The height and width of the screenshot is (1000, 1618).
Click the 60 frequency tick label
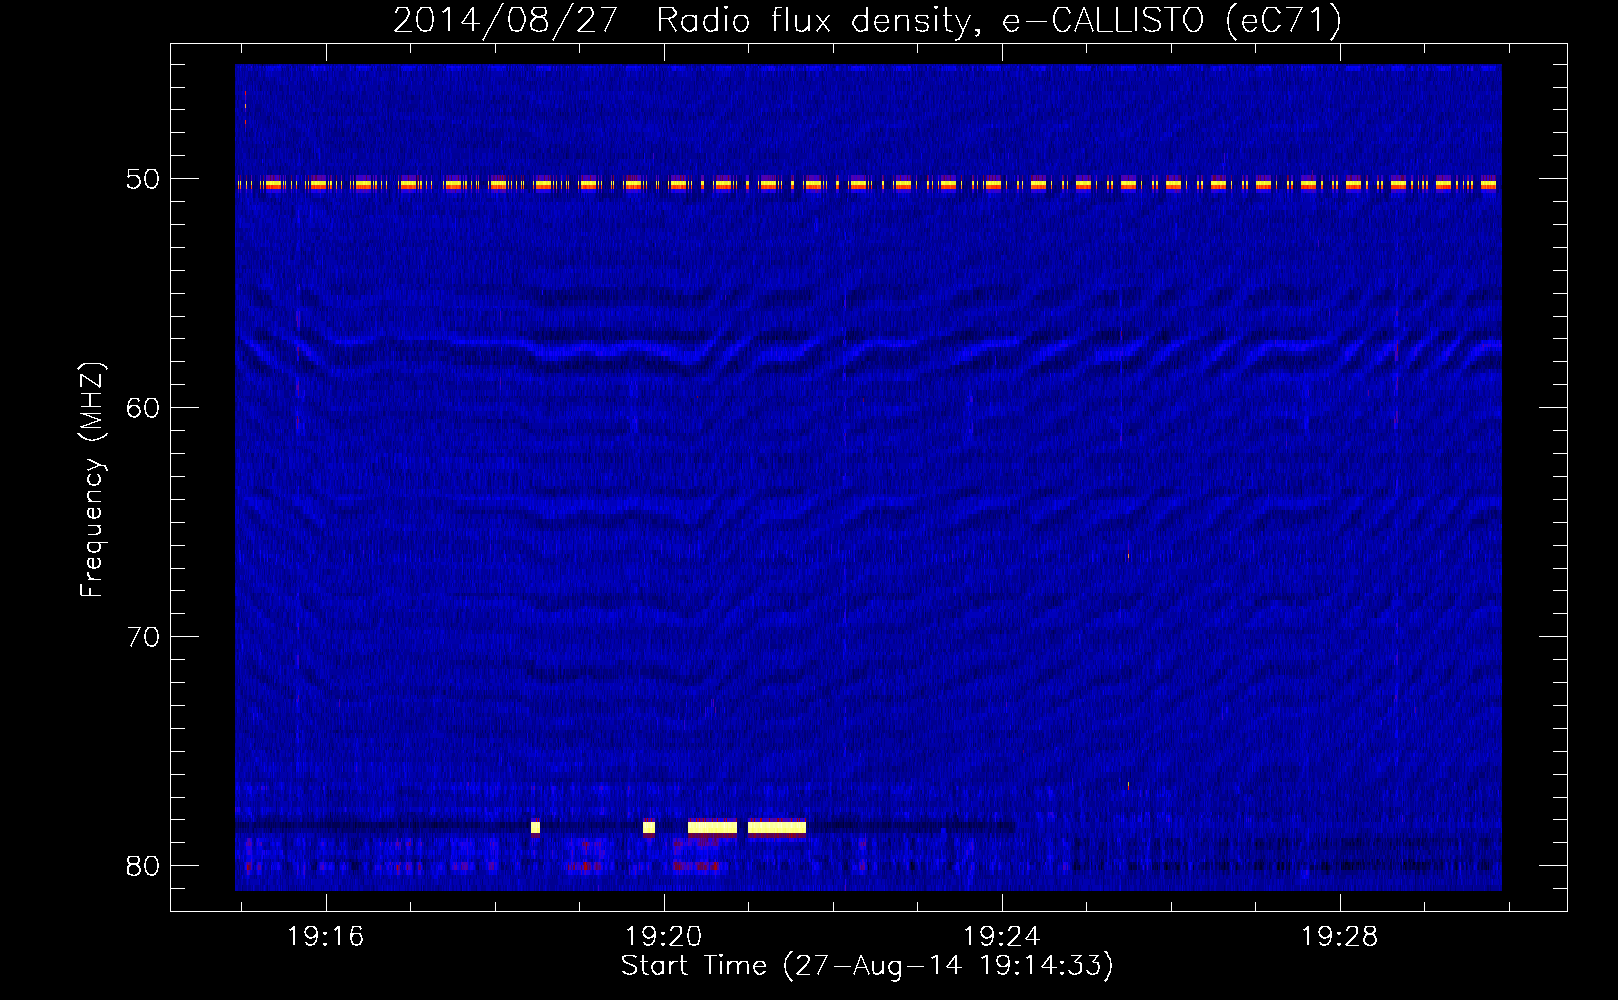(x=142, y=408)
